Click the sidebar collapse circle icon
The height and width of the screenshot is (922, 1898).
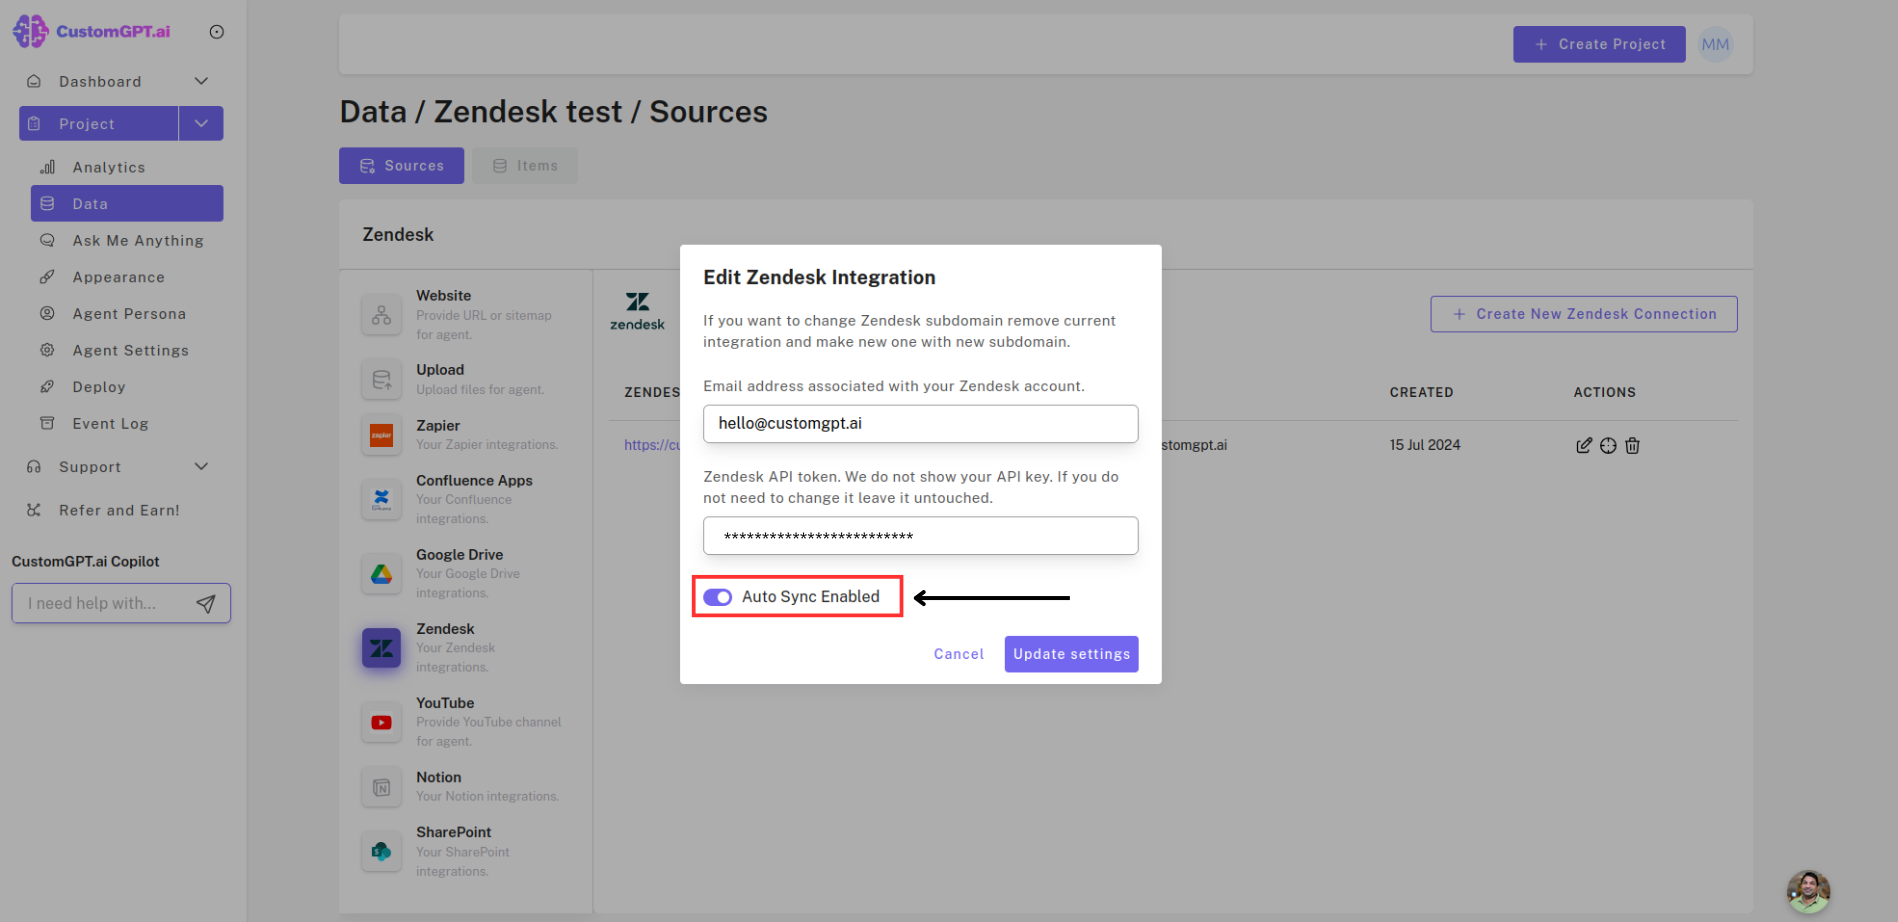pos(216,32)
